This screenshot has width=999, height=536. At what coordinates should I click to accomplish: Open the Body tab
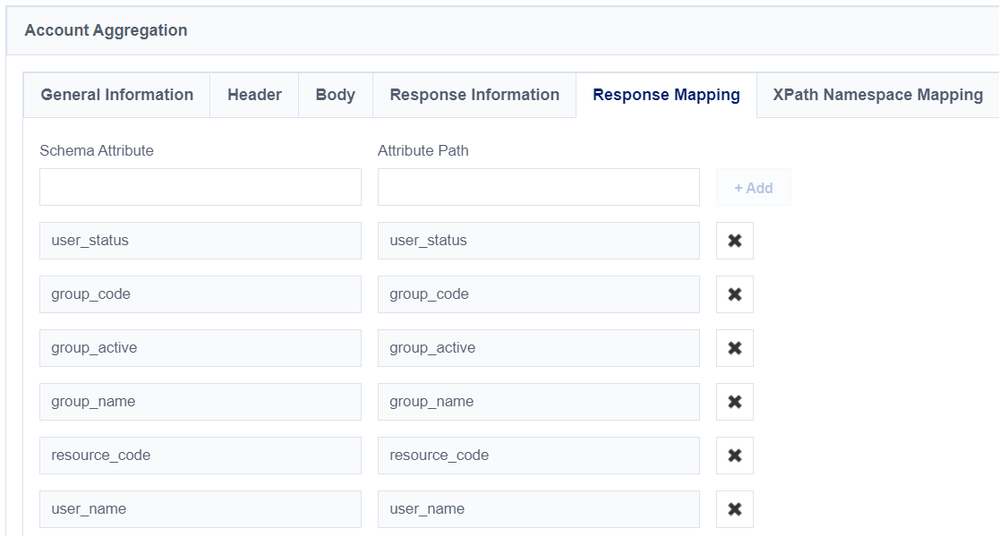(335, 95)
